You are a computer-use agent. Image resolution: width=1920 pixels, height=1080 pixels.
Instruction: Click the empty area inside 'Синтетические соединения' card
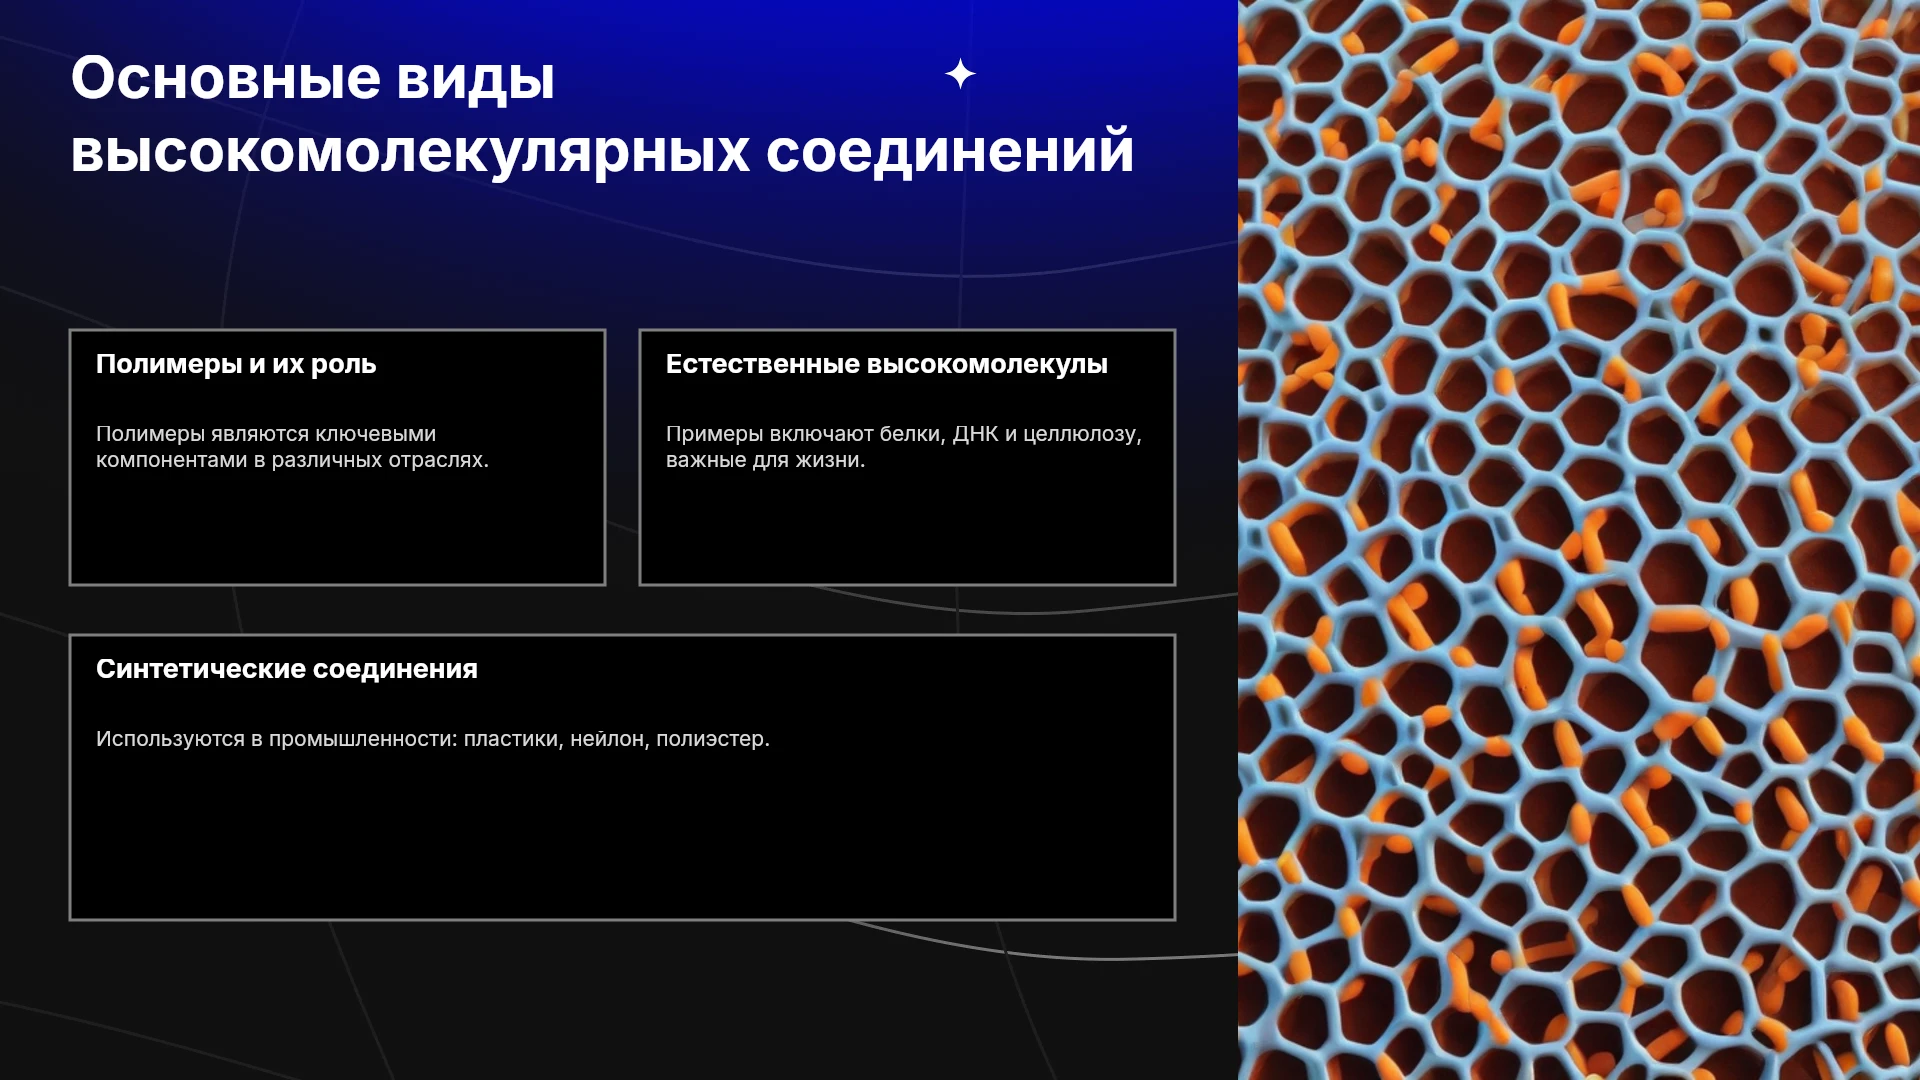click(622, 835)
